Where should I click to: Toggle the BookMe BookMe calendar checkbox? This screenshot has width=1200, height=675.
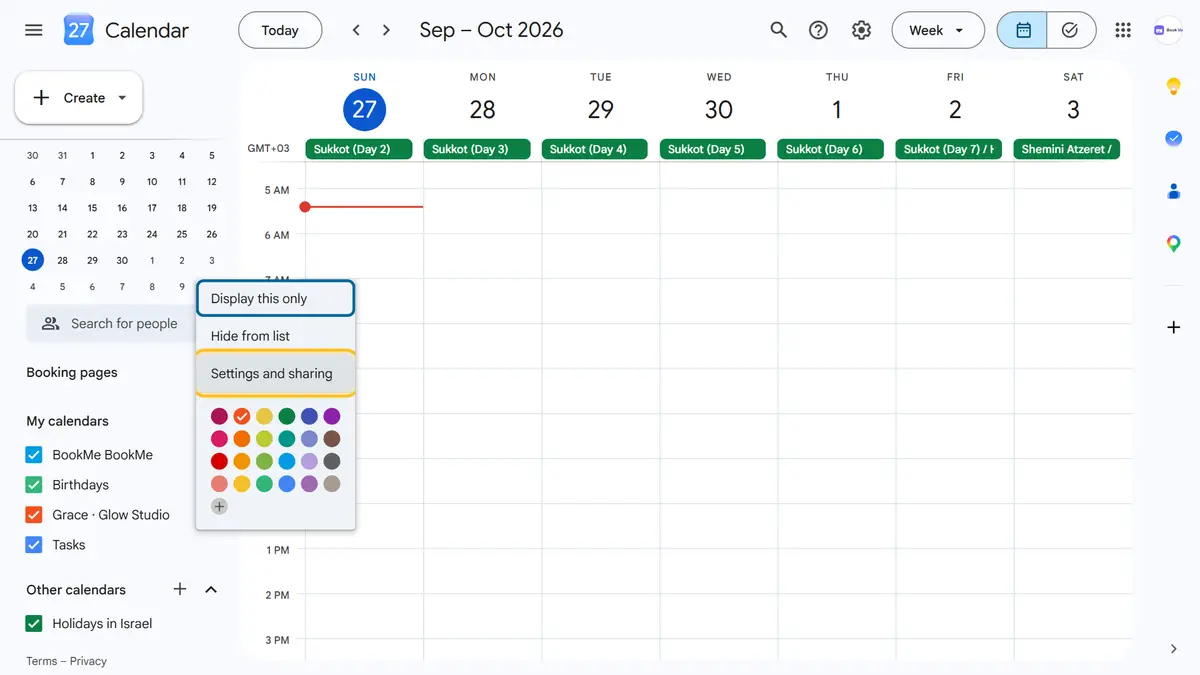click(x=33, y=455)
